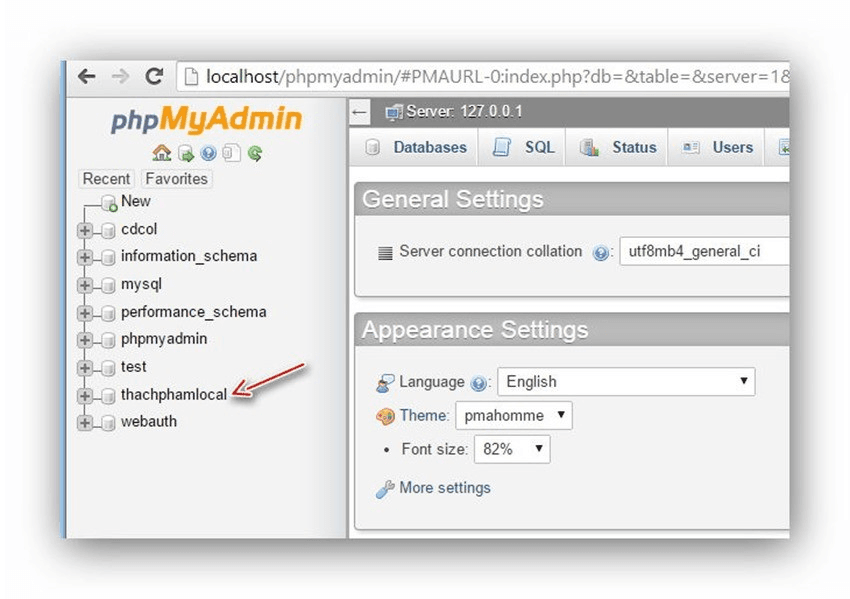Open the Font size dropdown 82%
Image resolution: width=850 pixels, height=599 pixels.
[512, 449]
